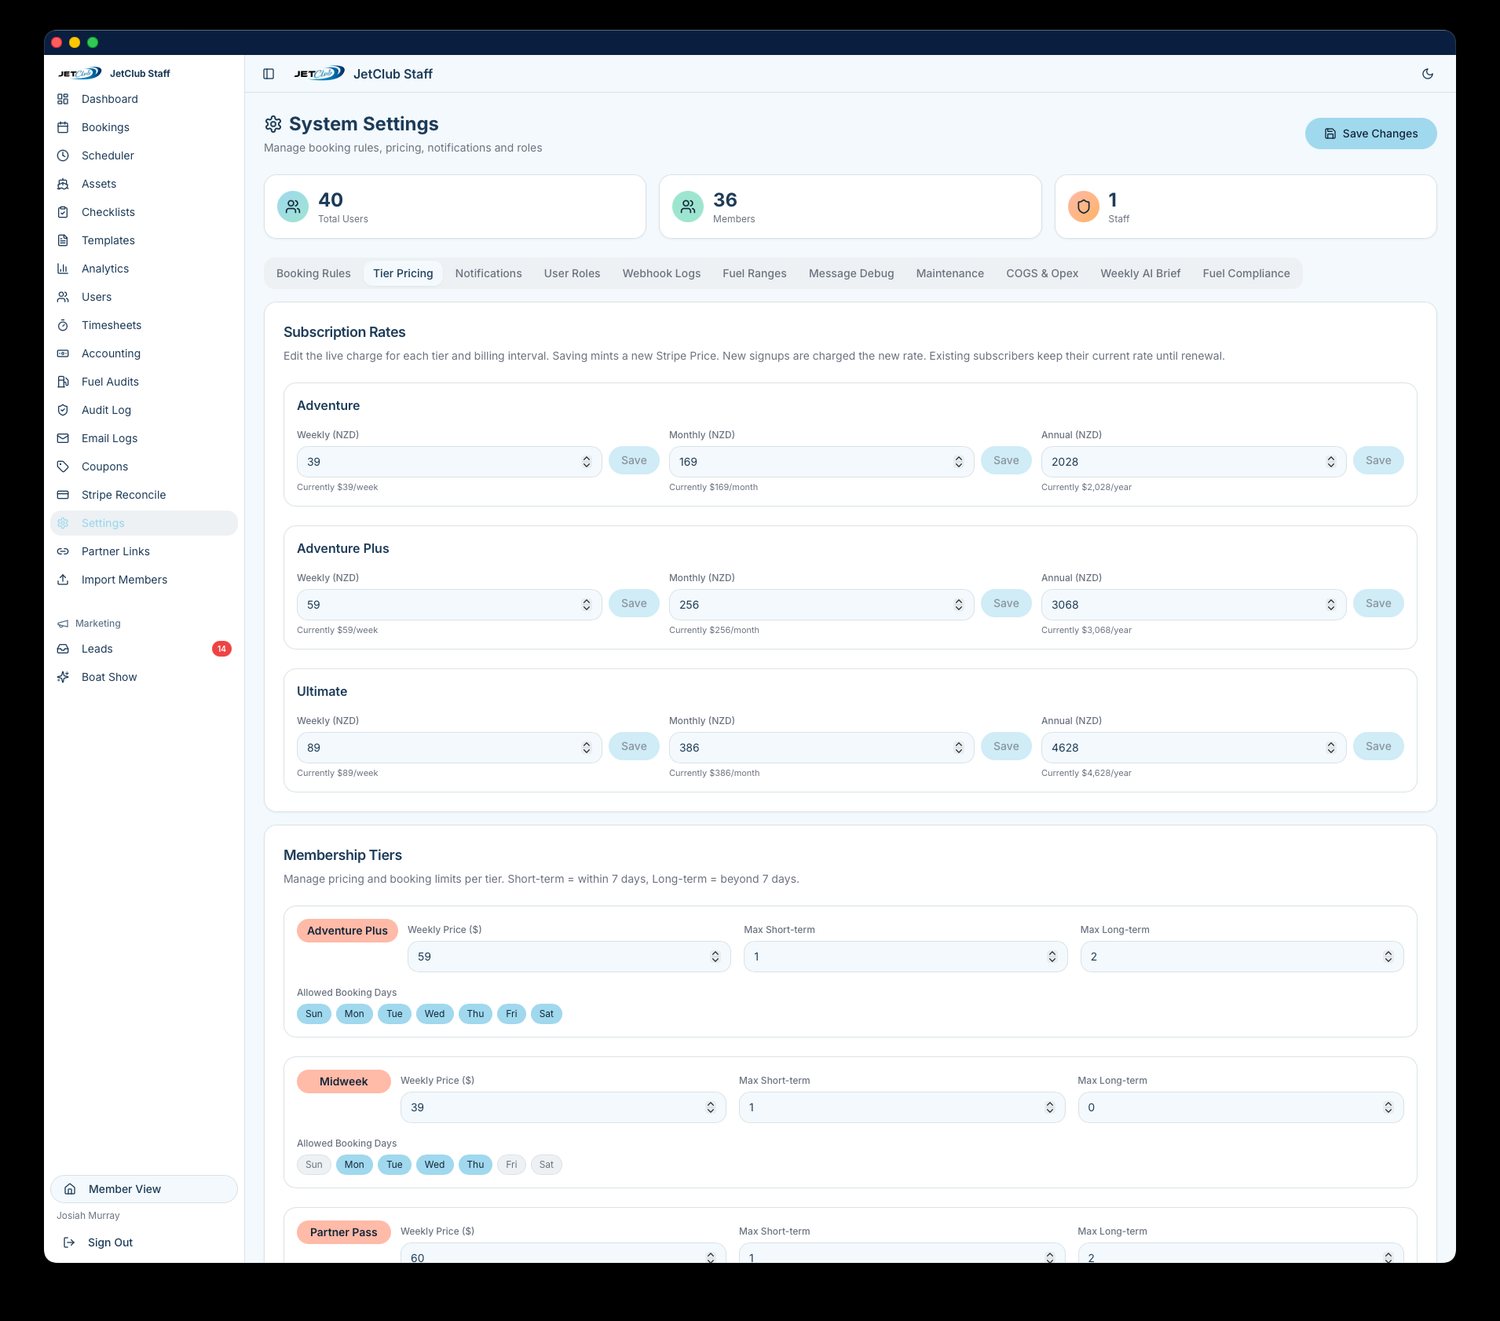Enable Sat for Midweek booking days
Image resolution: width=1500 pixels, height=1321 pixels.
pos(546,1165)
